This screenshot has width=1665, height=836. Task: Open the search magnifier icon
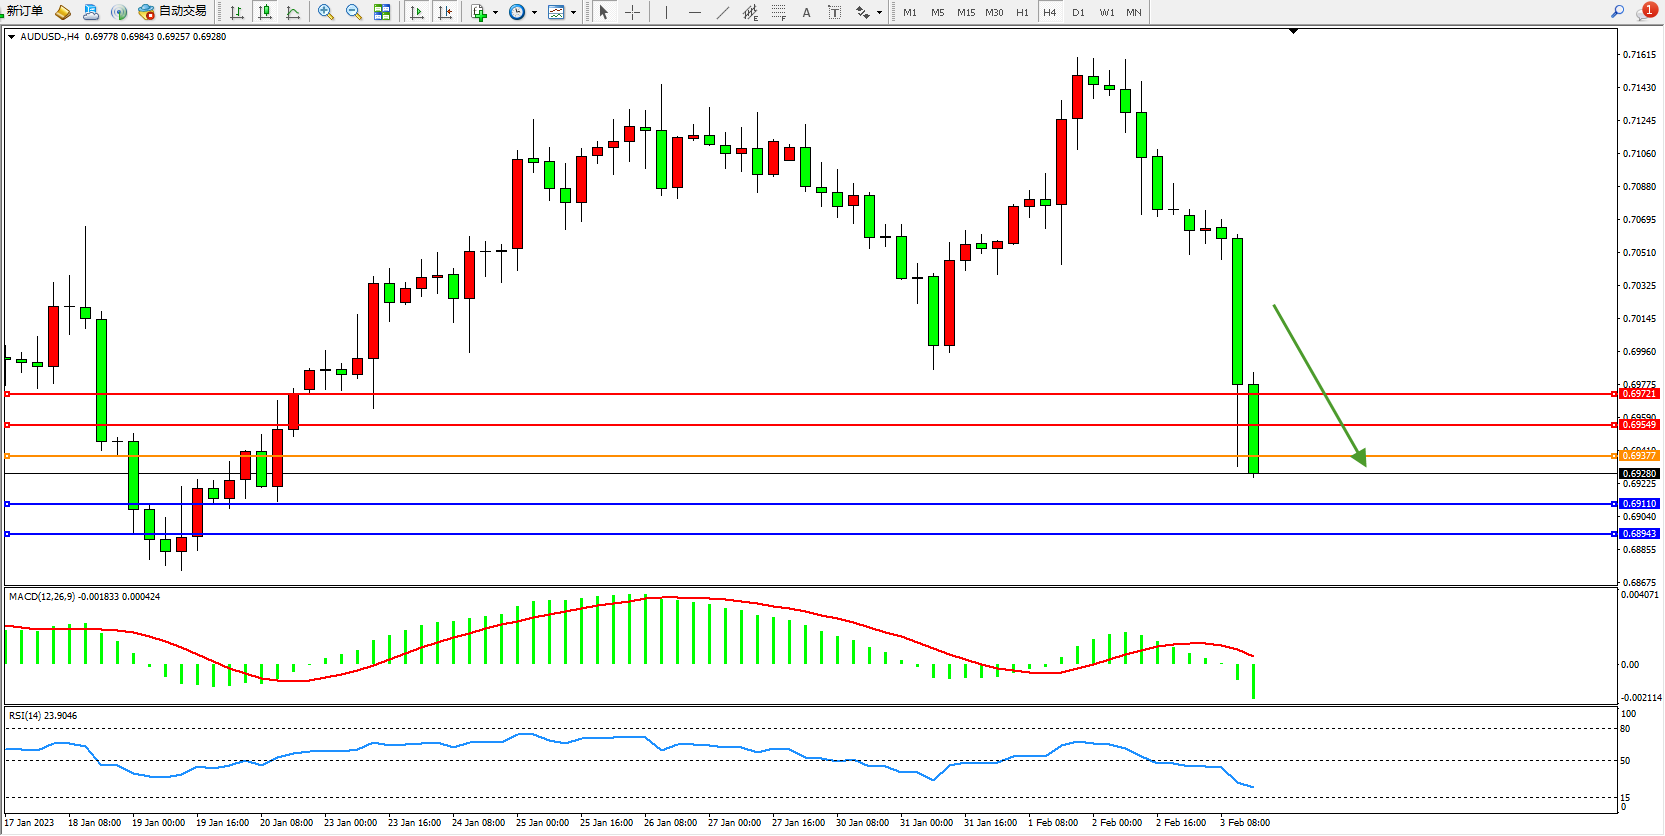[x=1617, y=12]
